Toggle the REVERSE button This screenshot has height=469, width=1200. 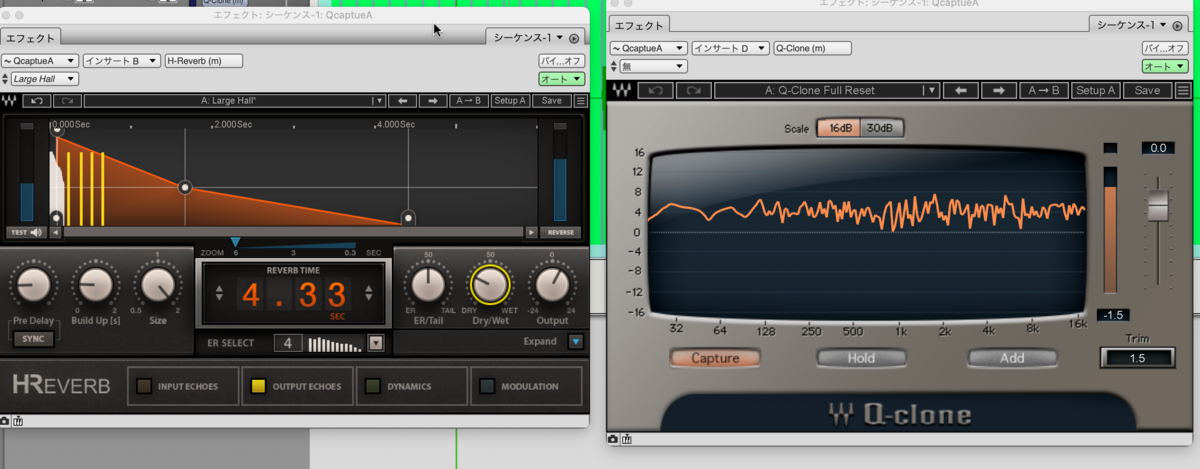[560, 232]
